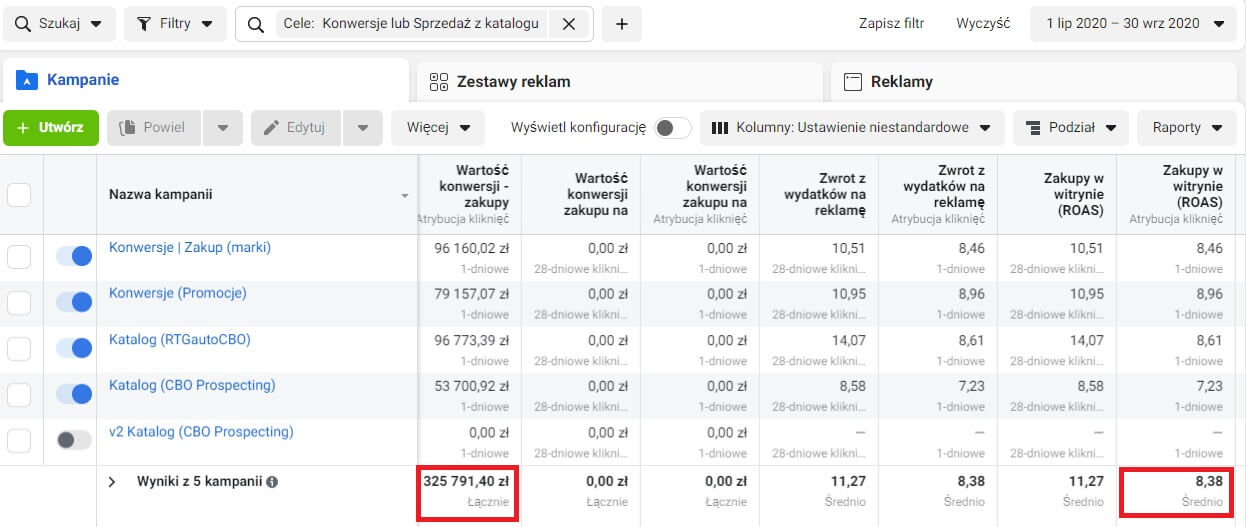Screen dimensions: 1246x527
Task: Expand the Wyniki z 5 kampanii row
Action: (112, 482)
